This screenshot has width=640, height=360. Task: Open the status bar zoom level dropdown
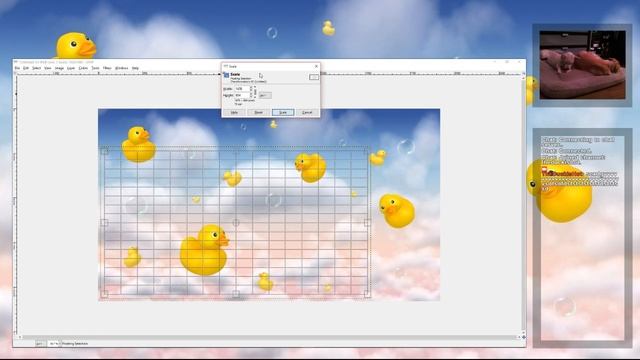(x=54, y=344)
